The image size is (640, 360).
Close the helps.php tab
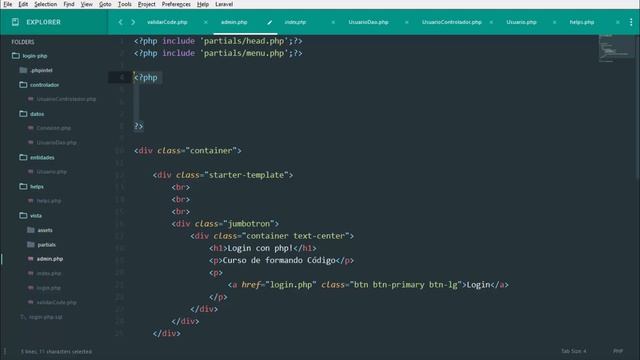(618, 22)
